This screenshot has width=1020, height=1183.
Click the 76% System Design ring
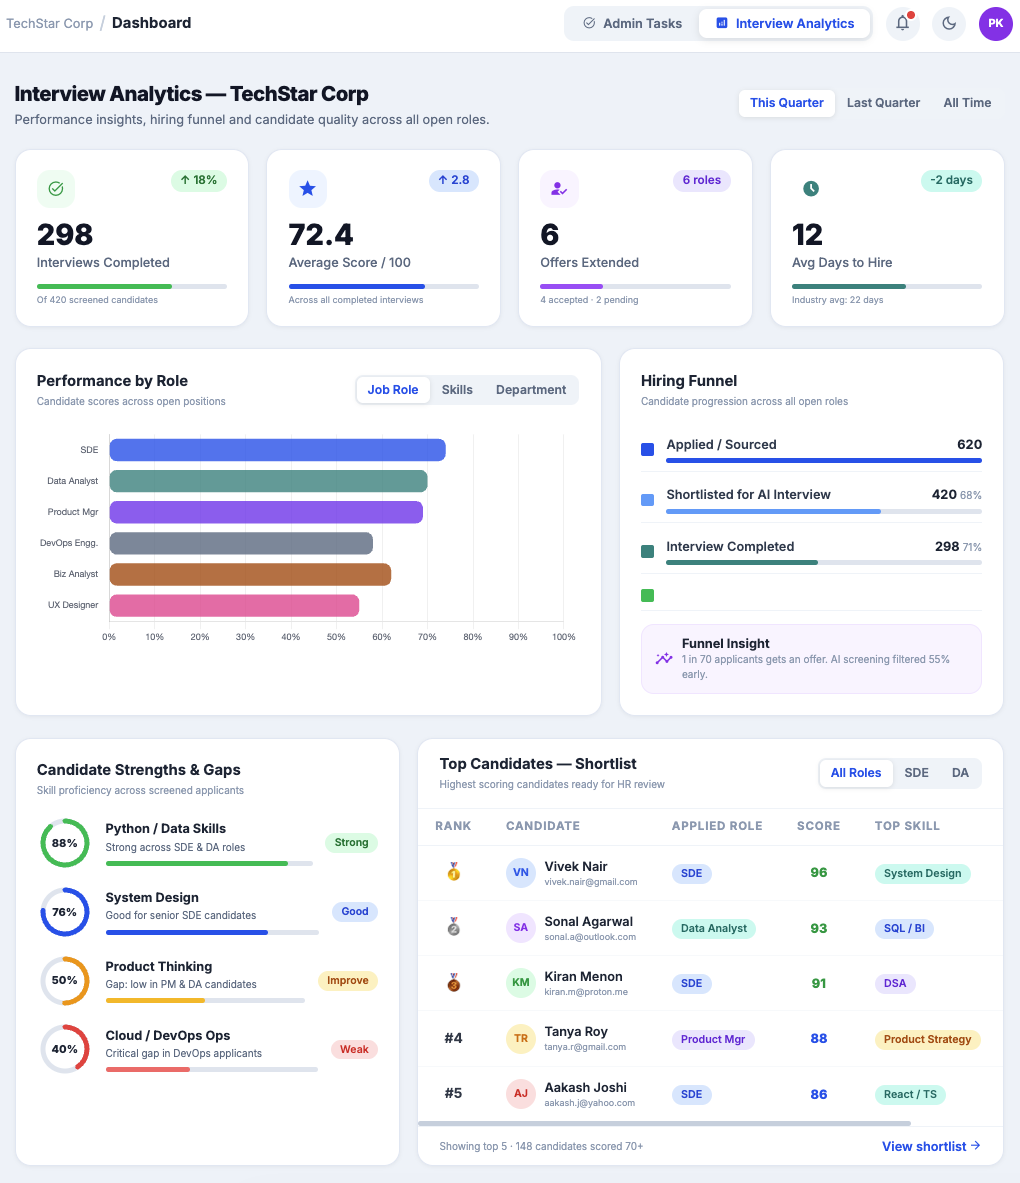64,912
